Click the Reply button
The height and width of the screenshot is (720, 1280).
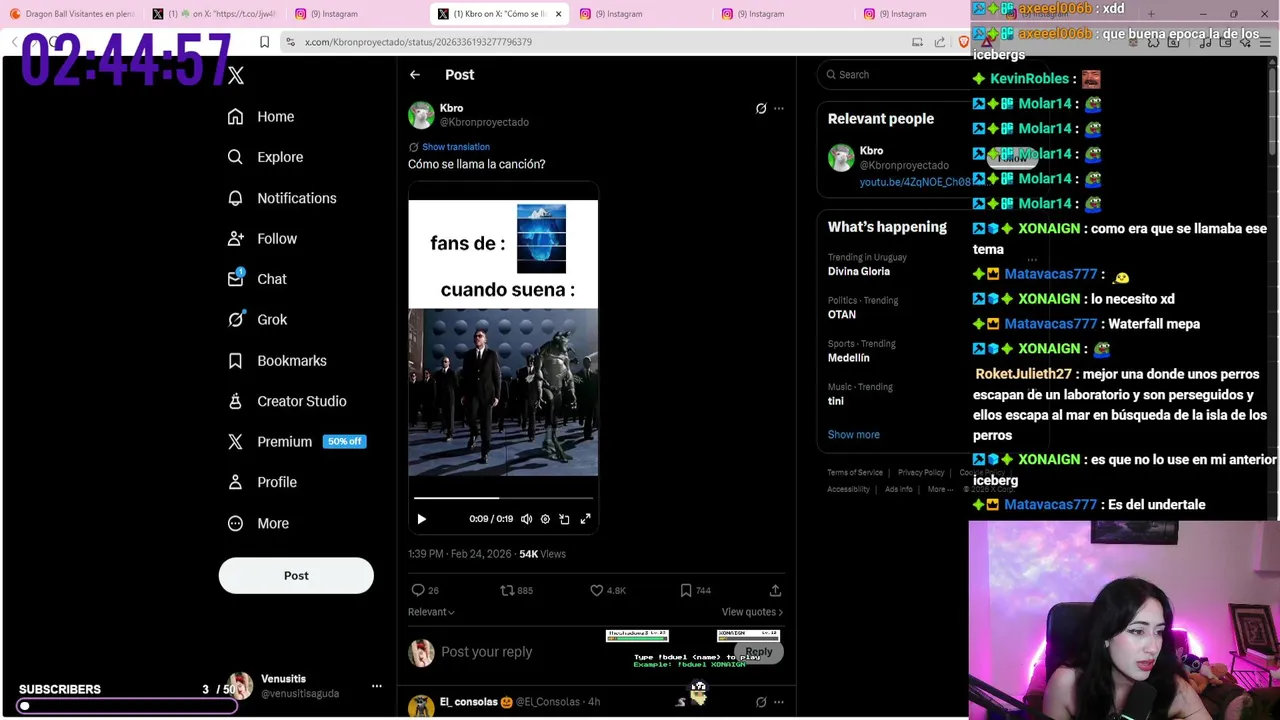coord(759,652)
